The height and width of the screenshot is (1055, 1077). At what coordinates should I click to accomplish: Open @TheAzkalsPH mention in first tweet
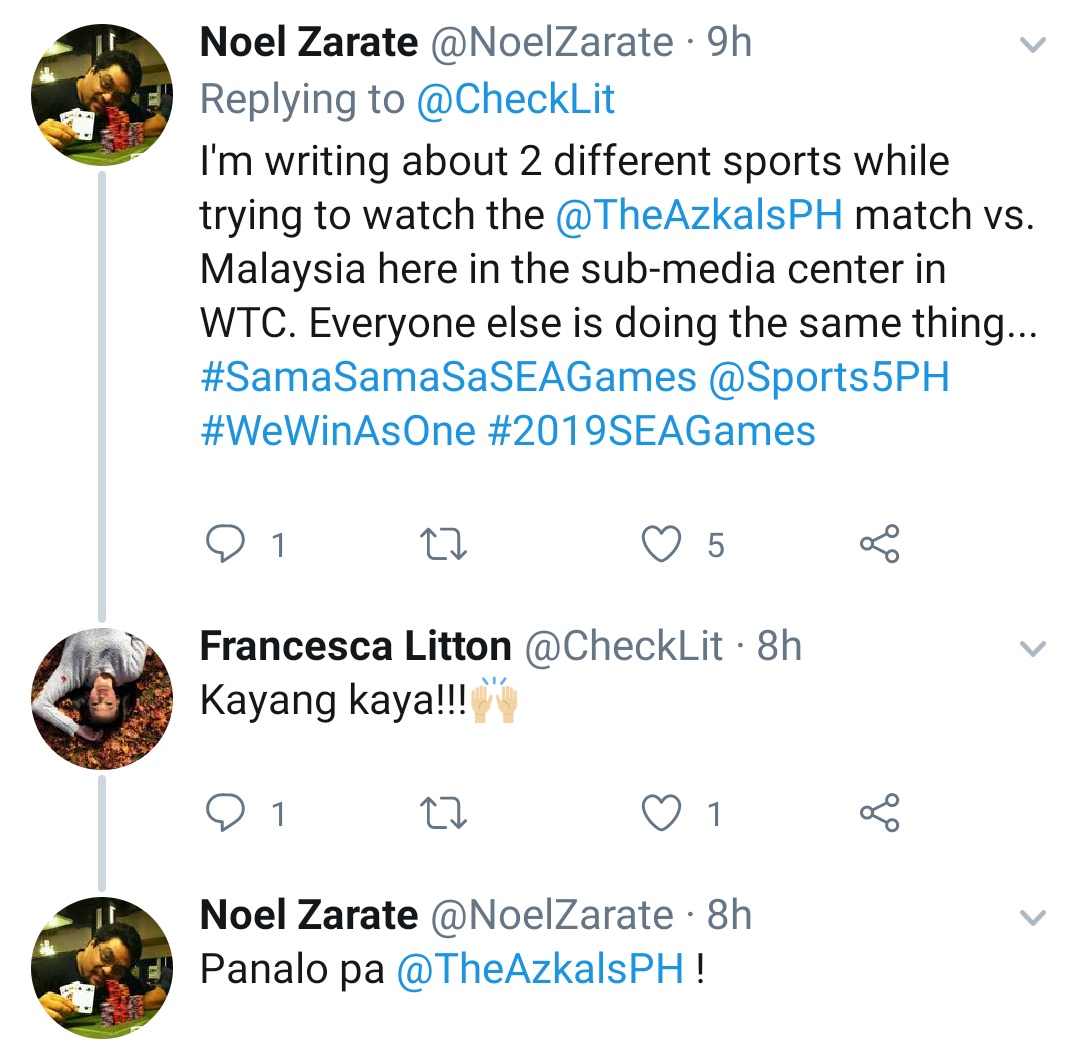point(700,215)
